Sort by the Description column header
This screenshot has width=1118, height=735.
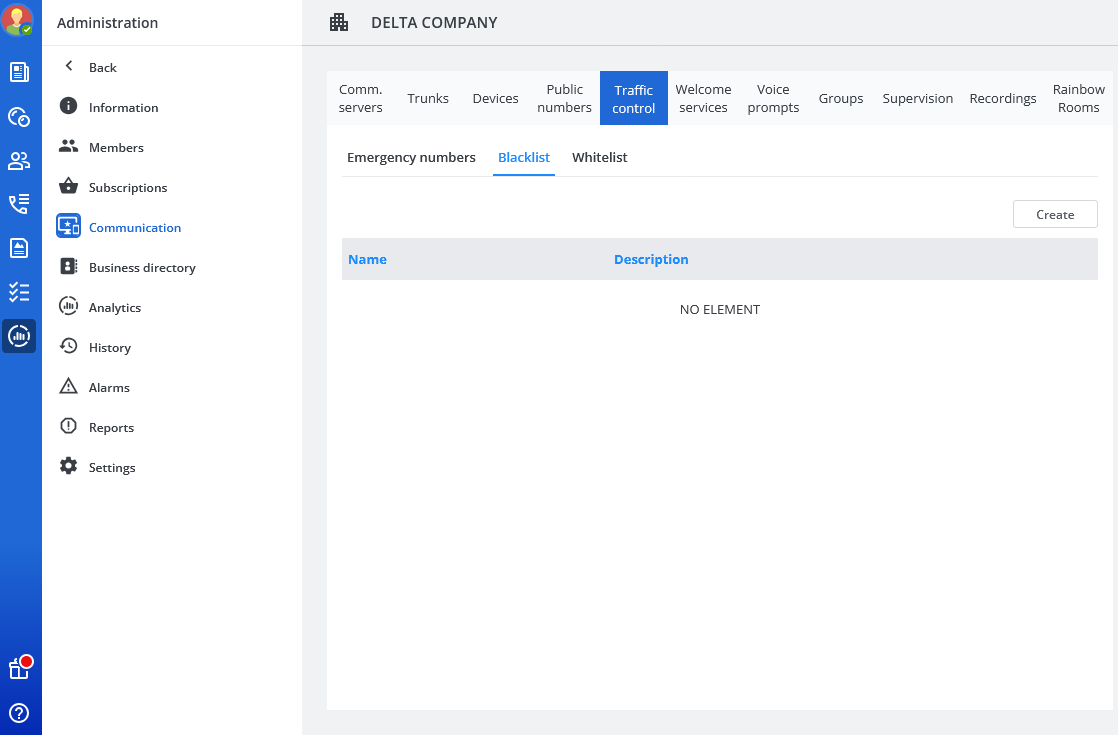[651, 260]
